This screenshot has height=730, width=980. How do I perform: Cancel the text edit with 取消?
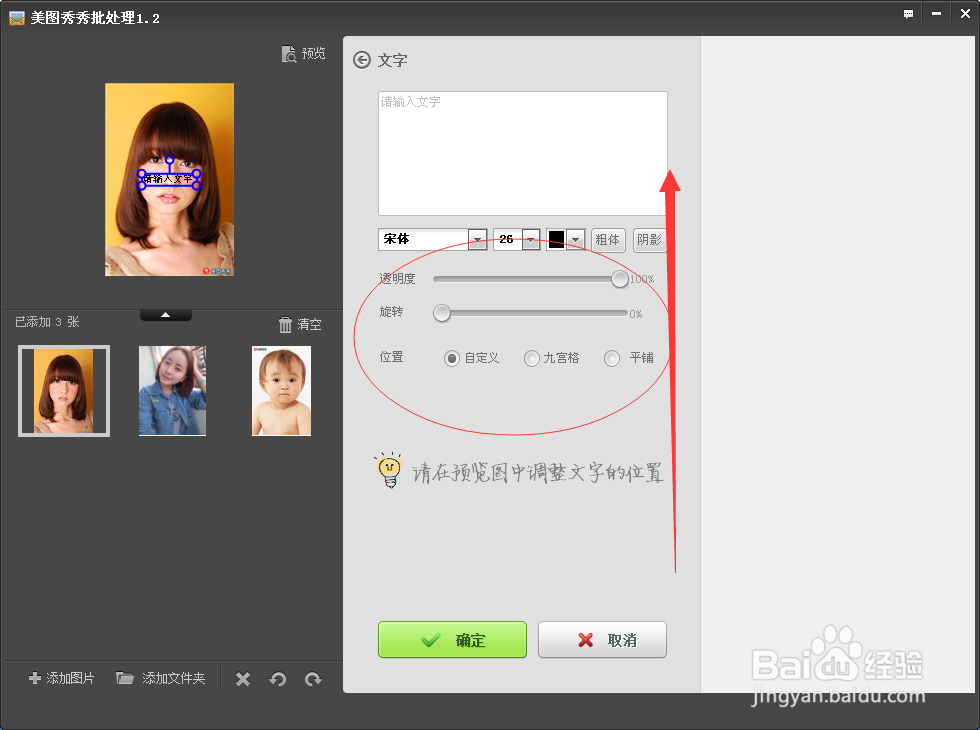(602, 639)
